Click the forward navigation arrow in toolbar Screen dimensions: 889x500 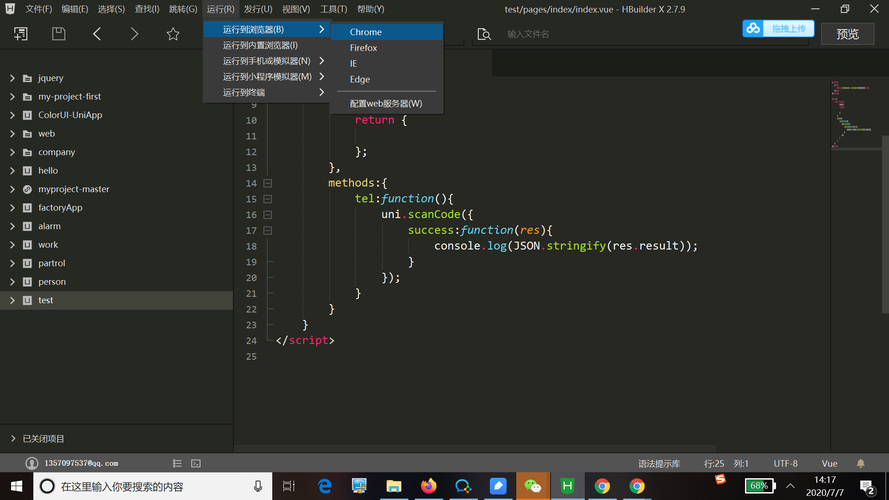135,34
